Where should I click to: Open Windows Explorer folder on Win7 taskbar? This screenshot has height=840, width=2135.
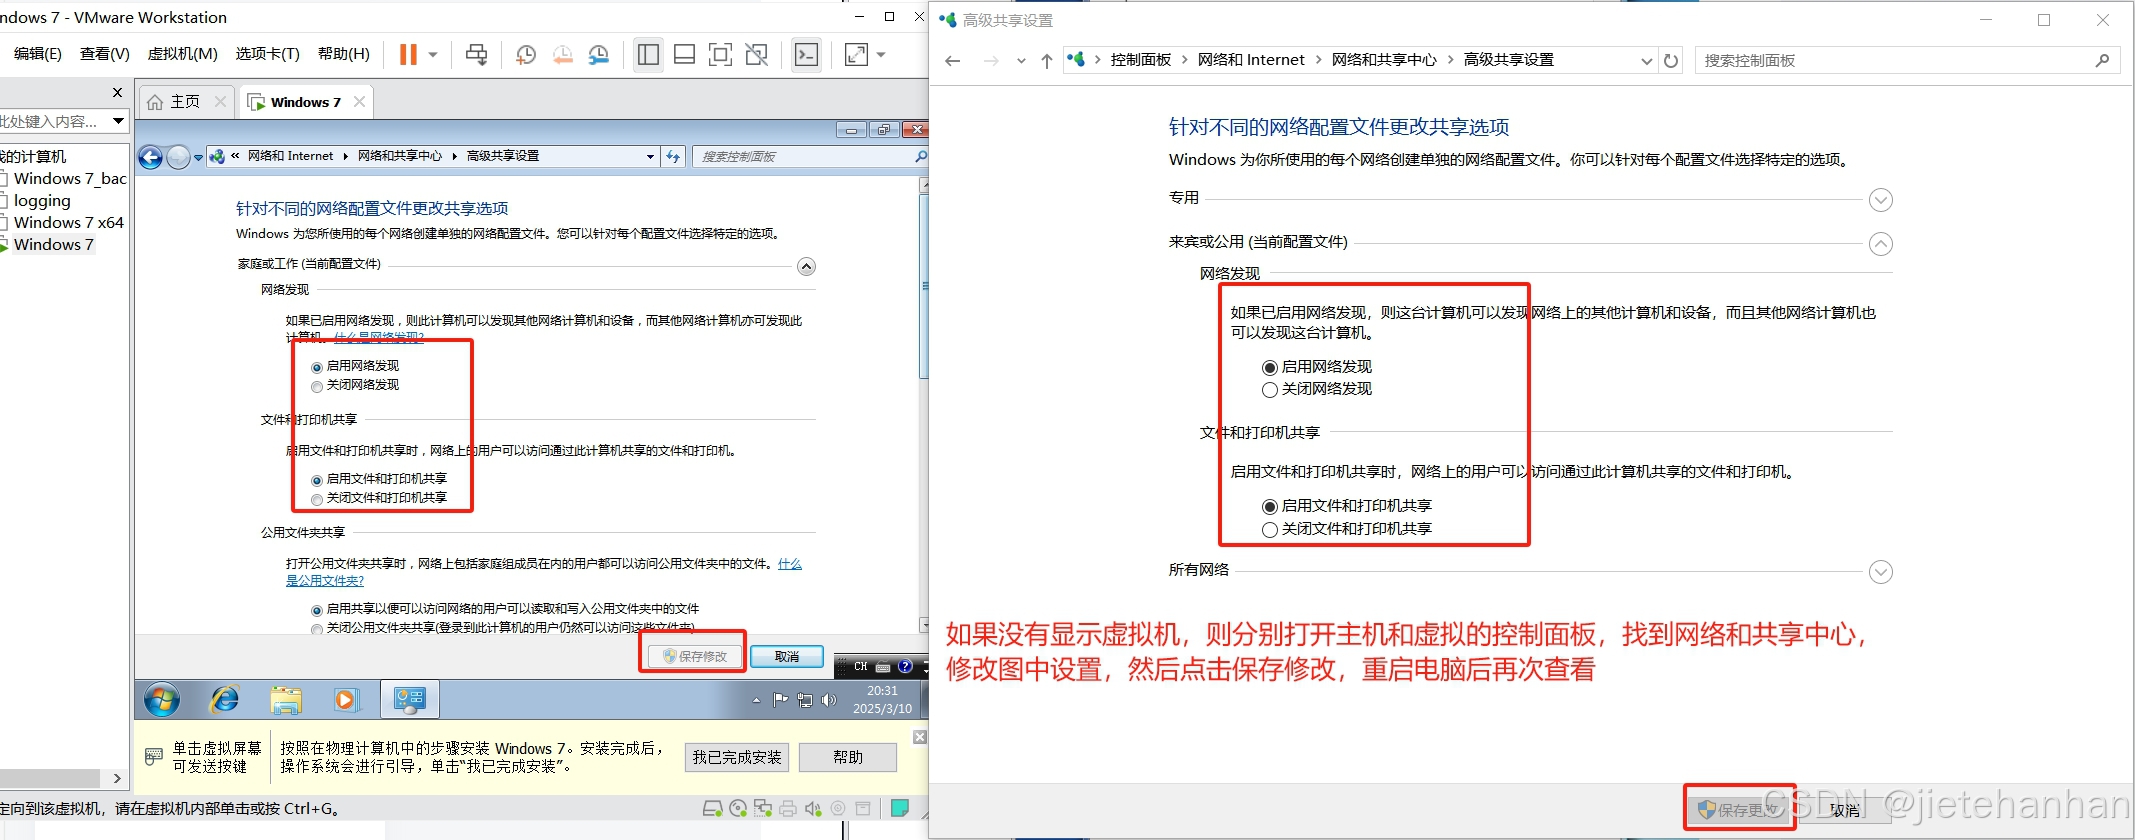click(x=286, y=699)
